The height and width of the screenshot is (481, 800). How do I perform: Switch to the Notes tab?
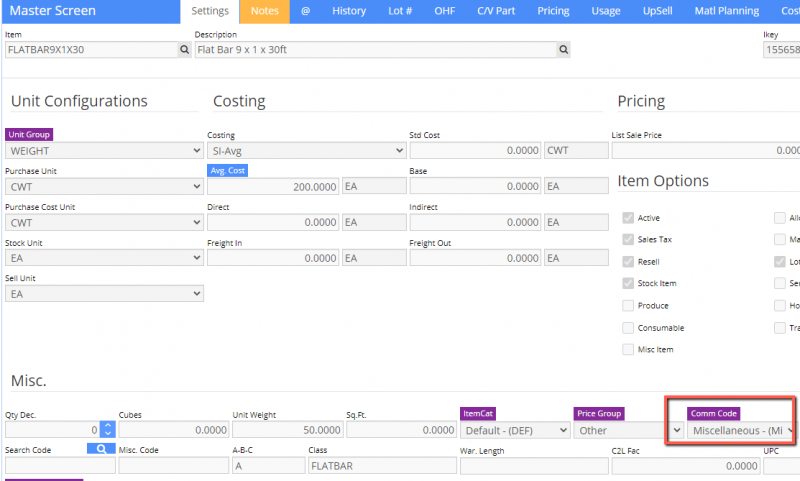(265, 11)
